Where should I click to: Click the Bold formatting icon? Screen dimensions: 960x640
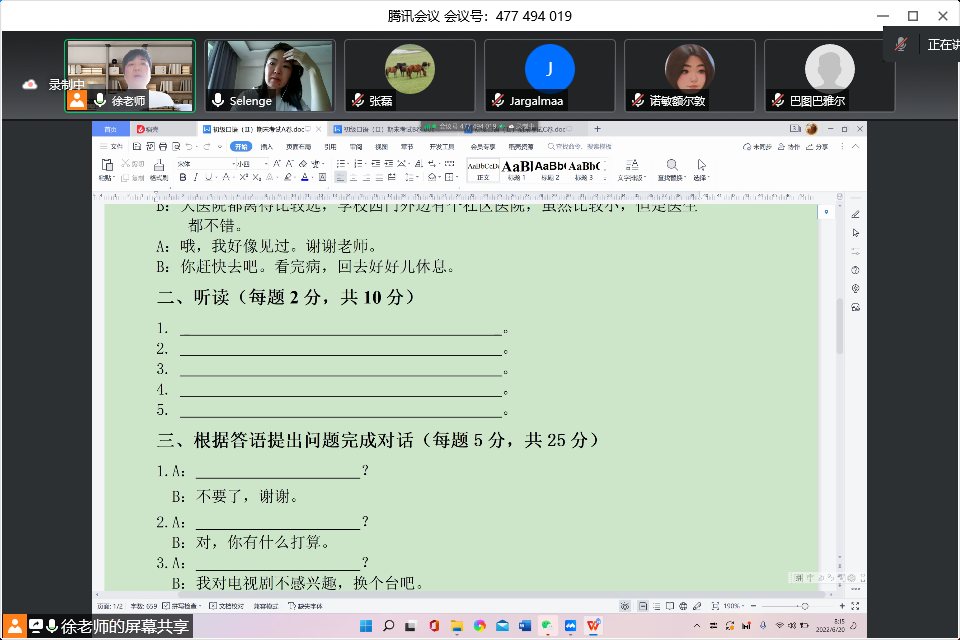click(x=183, y=177)
